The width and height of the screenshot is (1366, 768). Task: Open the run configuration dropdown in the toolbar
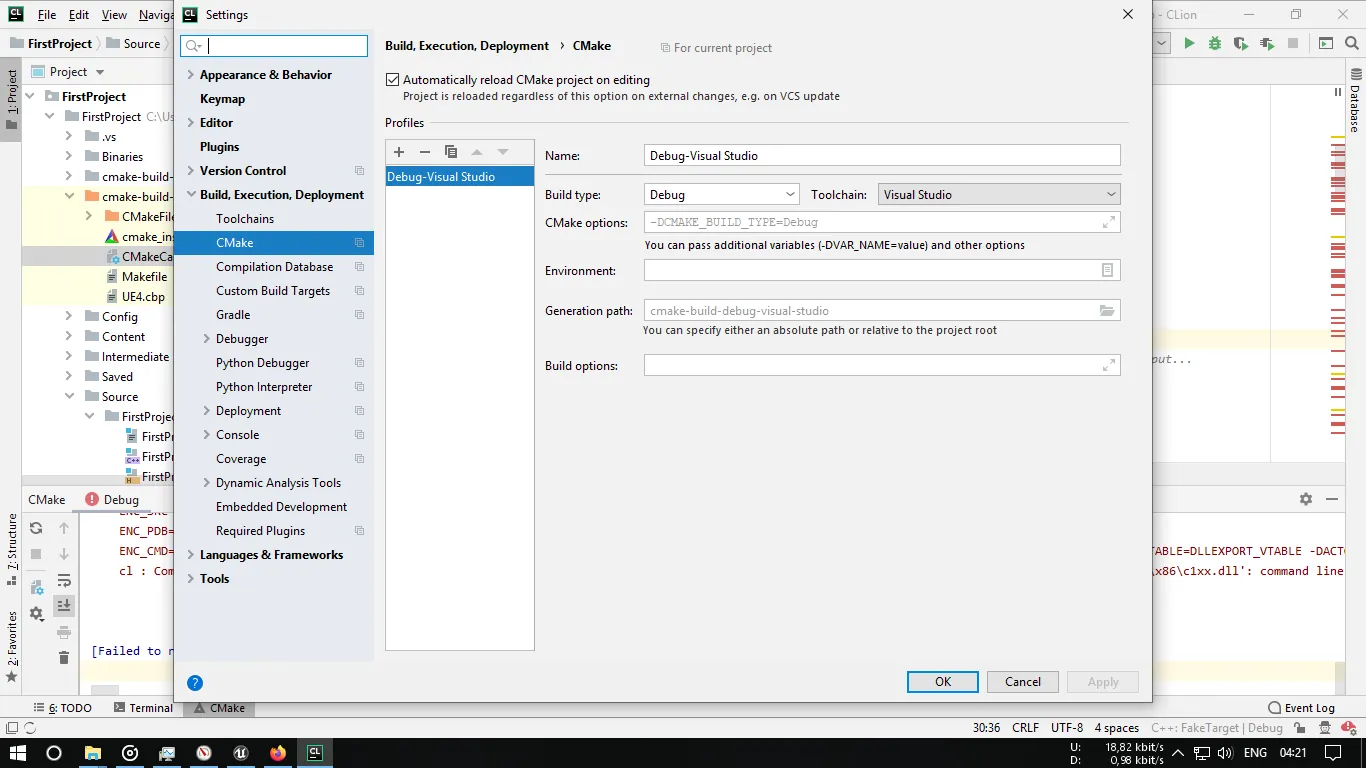coord(1162,43)
